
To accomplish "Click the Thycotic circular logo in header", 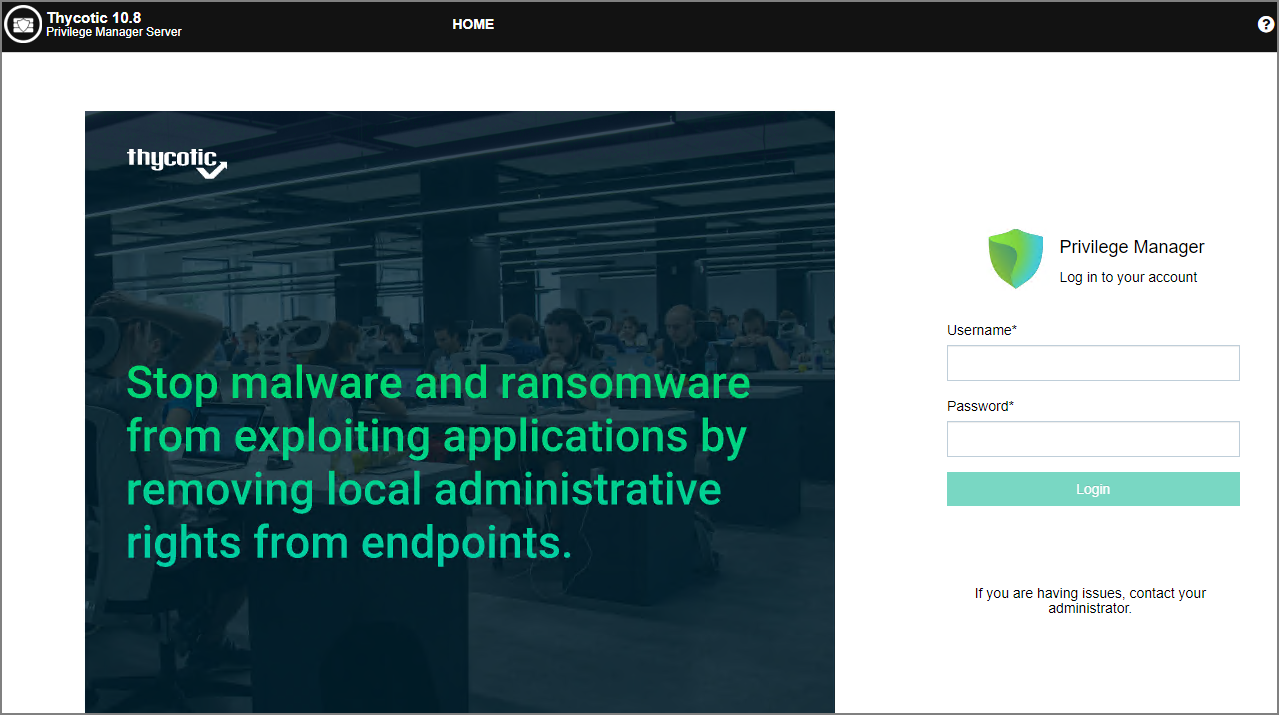I will click(x=23, y=25).
